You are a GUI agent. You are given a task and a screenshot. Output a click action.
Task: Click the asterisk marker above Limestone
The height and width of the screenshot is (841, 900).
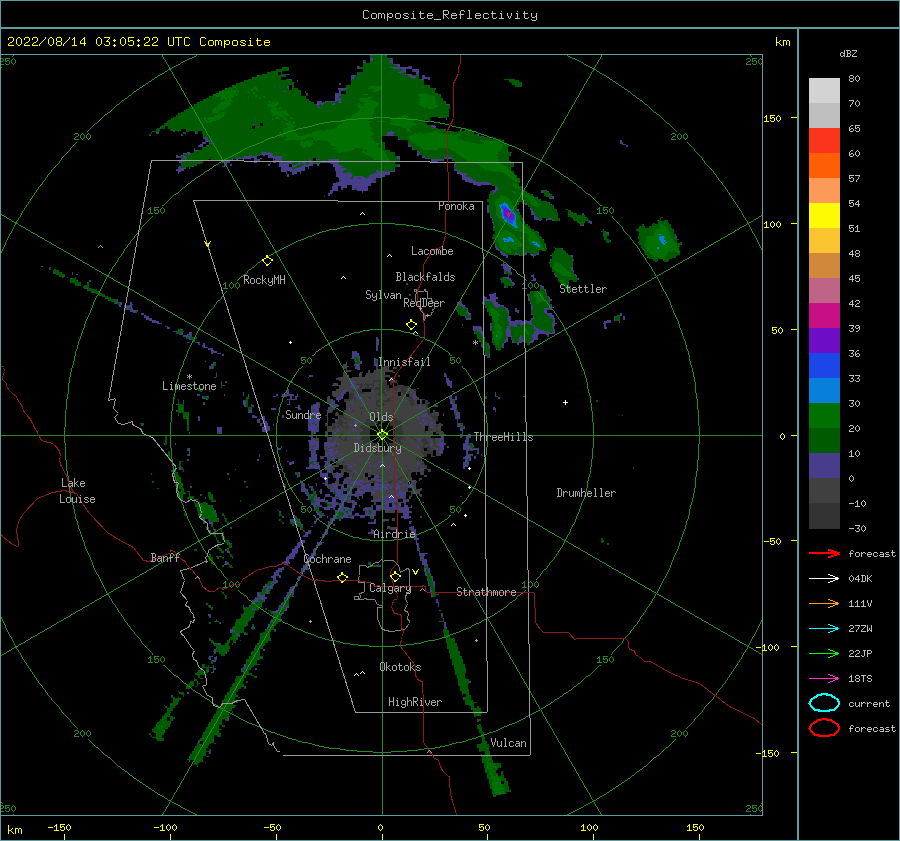click(189, 377)
